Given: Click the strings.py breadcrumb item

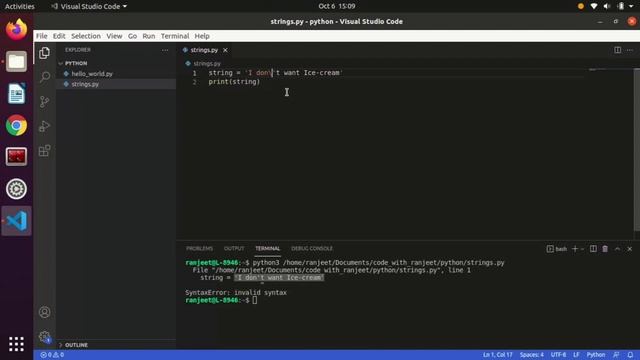Looking at the screenshot, I should point(207,64).
